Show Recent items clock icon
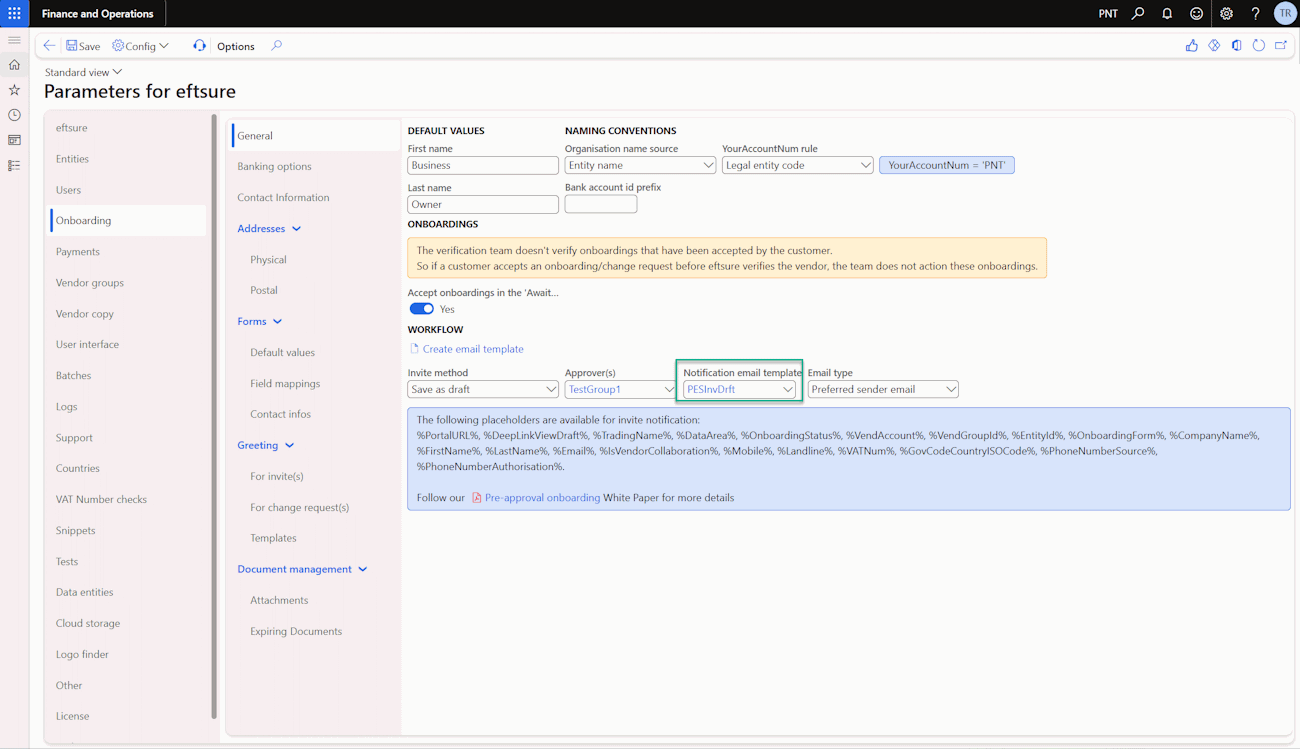 (x=14, y=115)
